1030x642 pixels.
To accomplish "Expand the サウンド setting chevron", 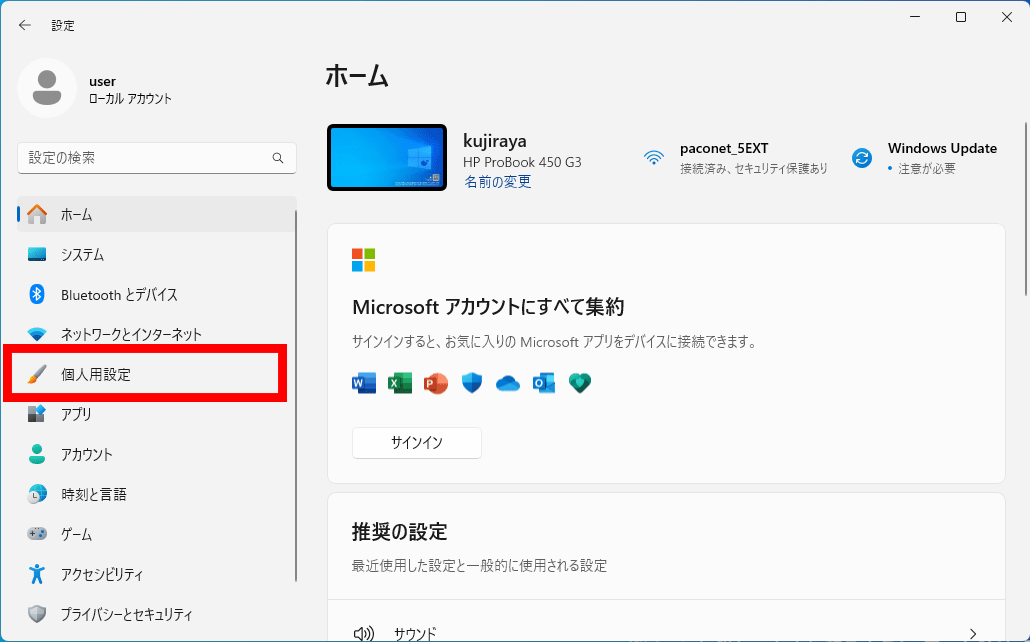I will (x=972, y=632).
